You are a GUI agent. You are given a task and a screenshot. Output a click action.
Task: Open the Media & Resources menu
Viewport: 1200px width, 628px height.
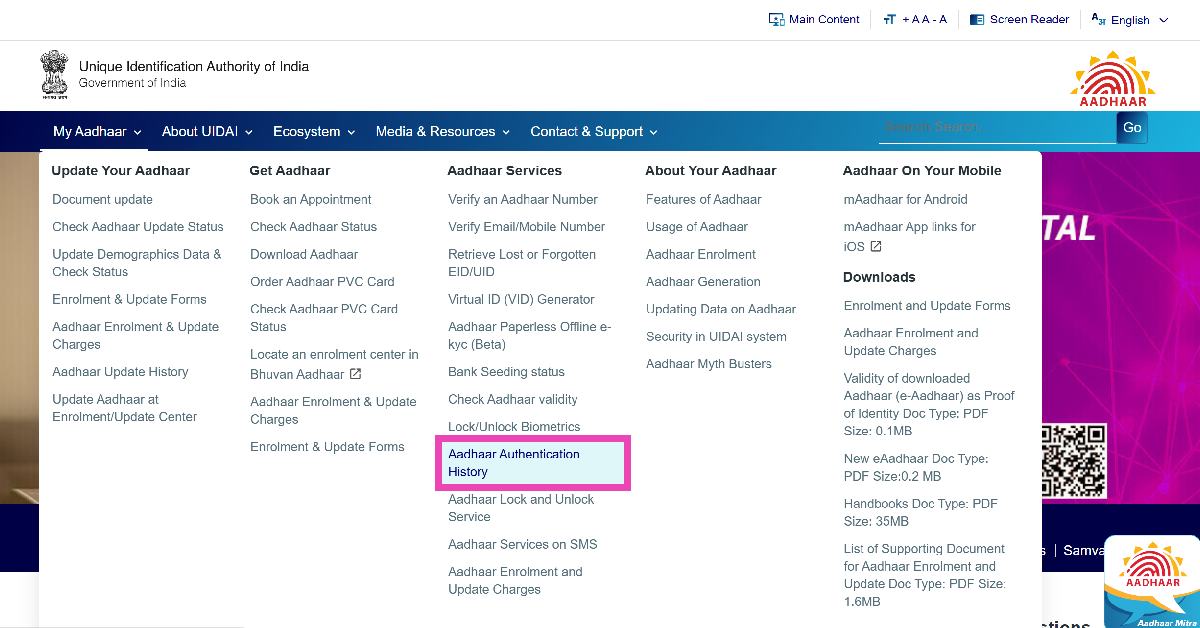(x=442, y=132)
